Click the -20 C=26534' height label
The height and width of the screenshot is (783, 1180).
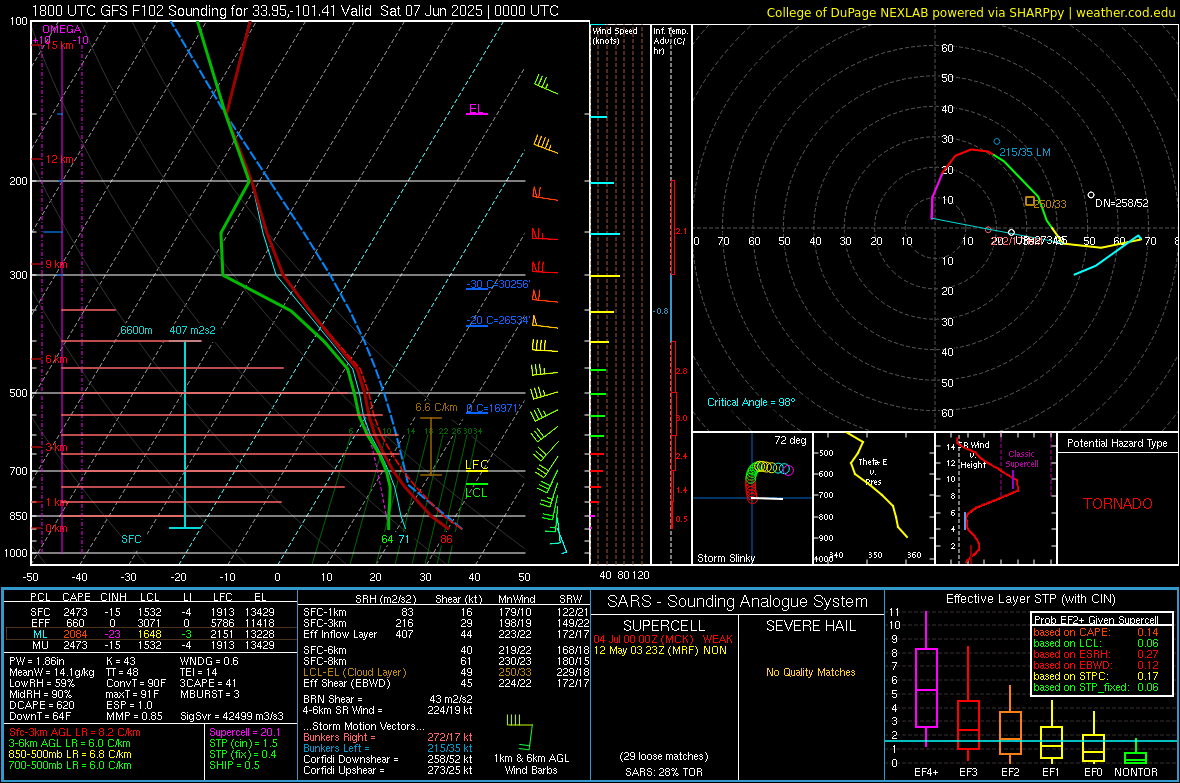(x=498, y=320)
